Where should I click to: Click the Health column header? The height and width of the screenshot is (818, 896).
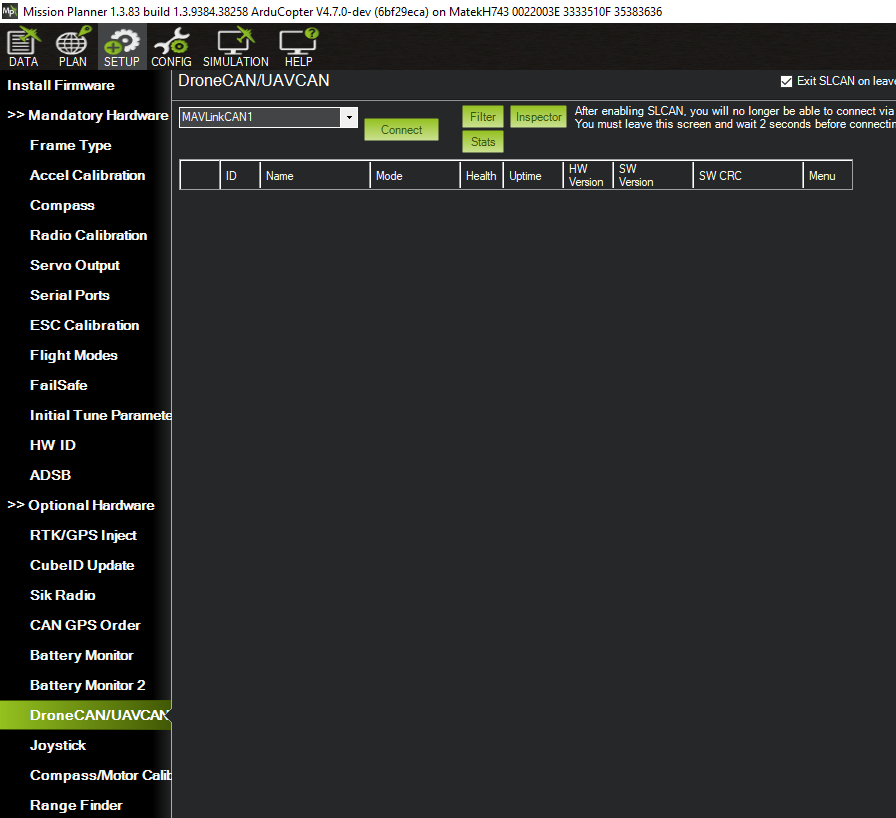(481, 176)
